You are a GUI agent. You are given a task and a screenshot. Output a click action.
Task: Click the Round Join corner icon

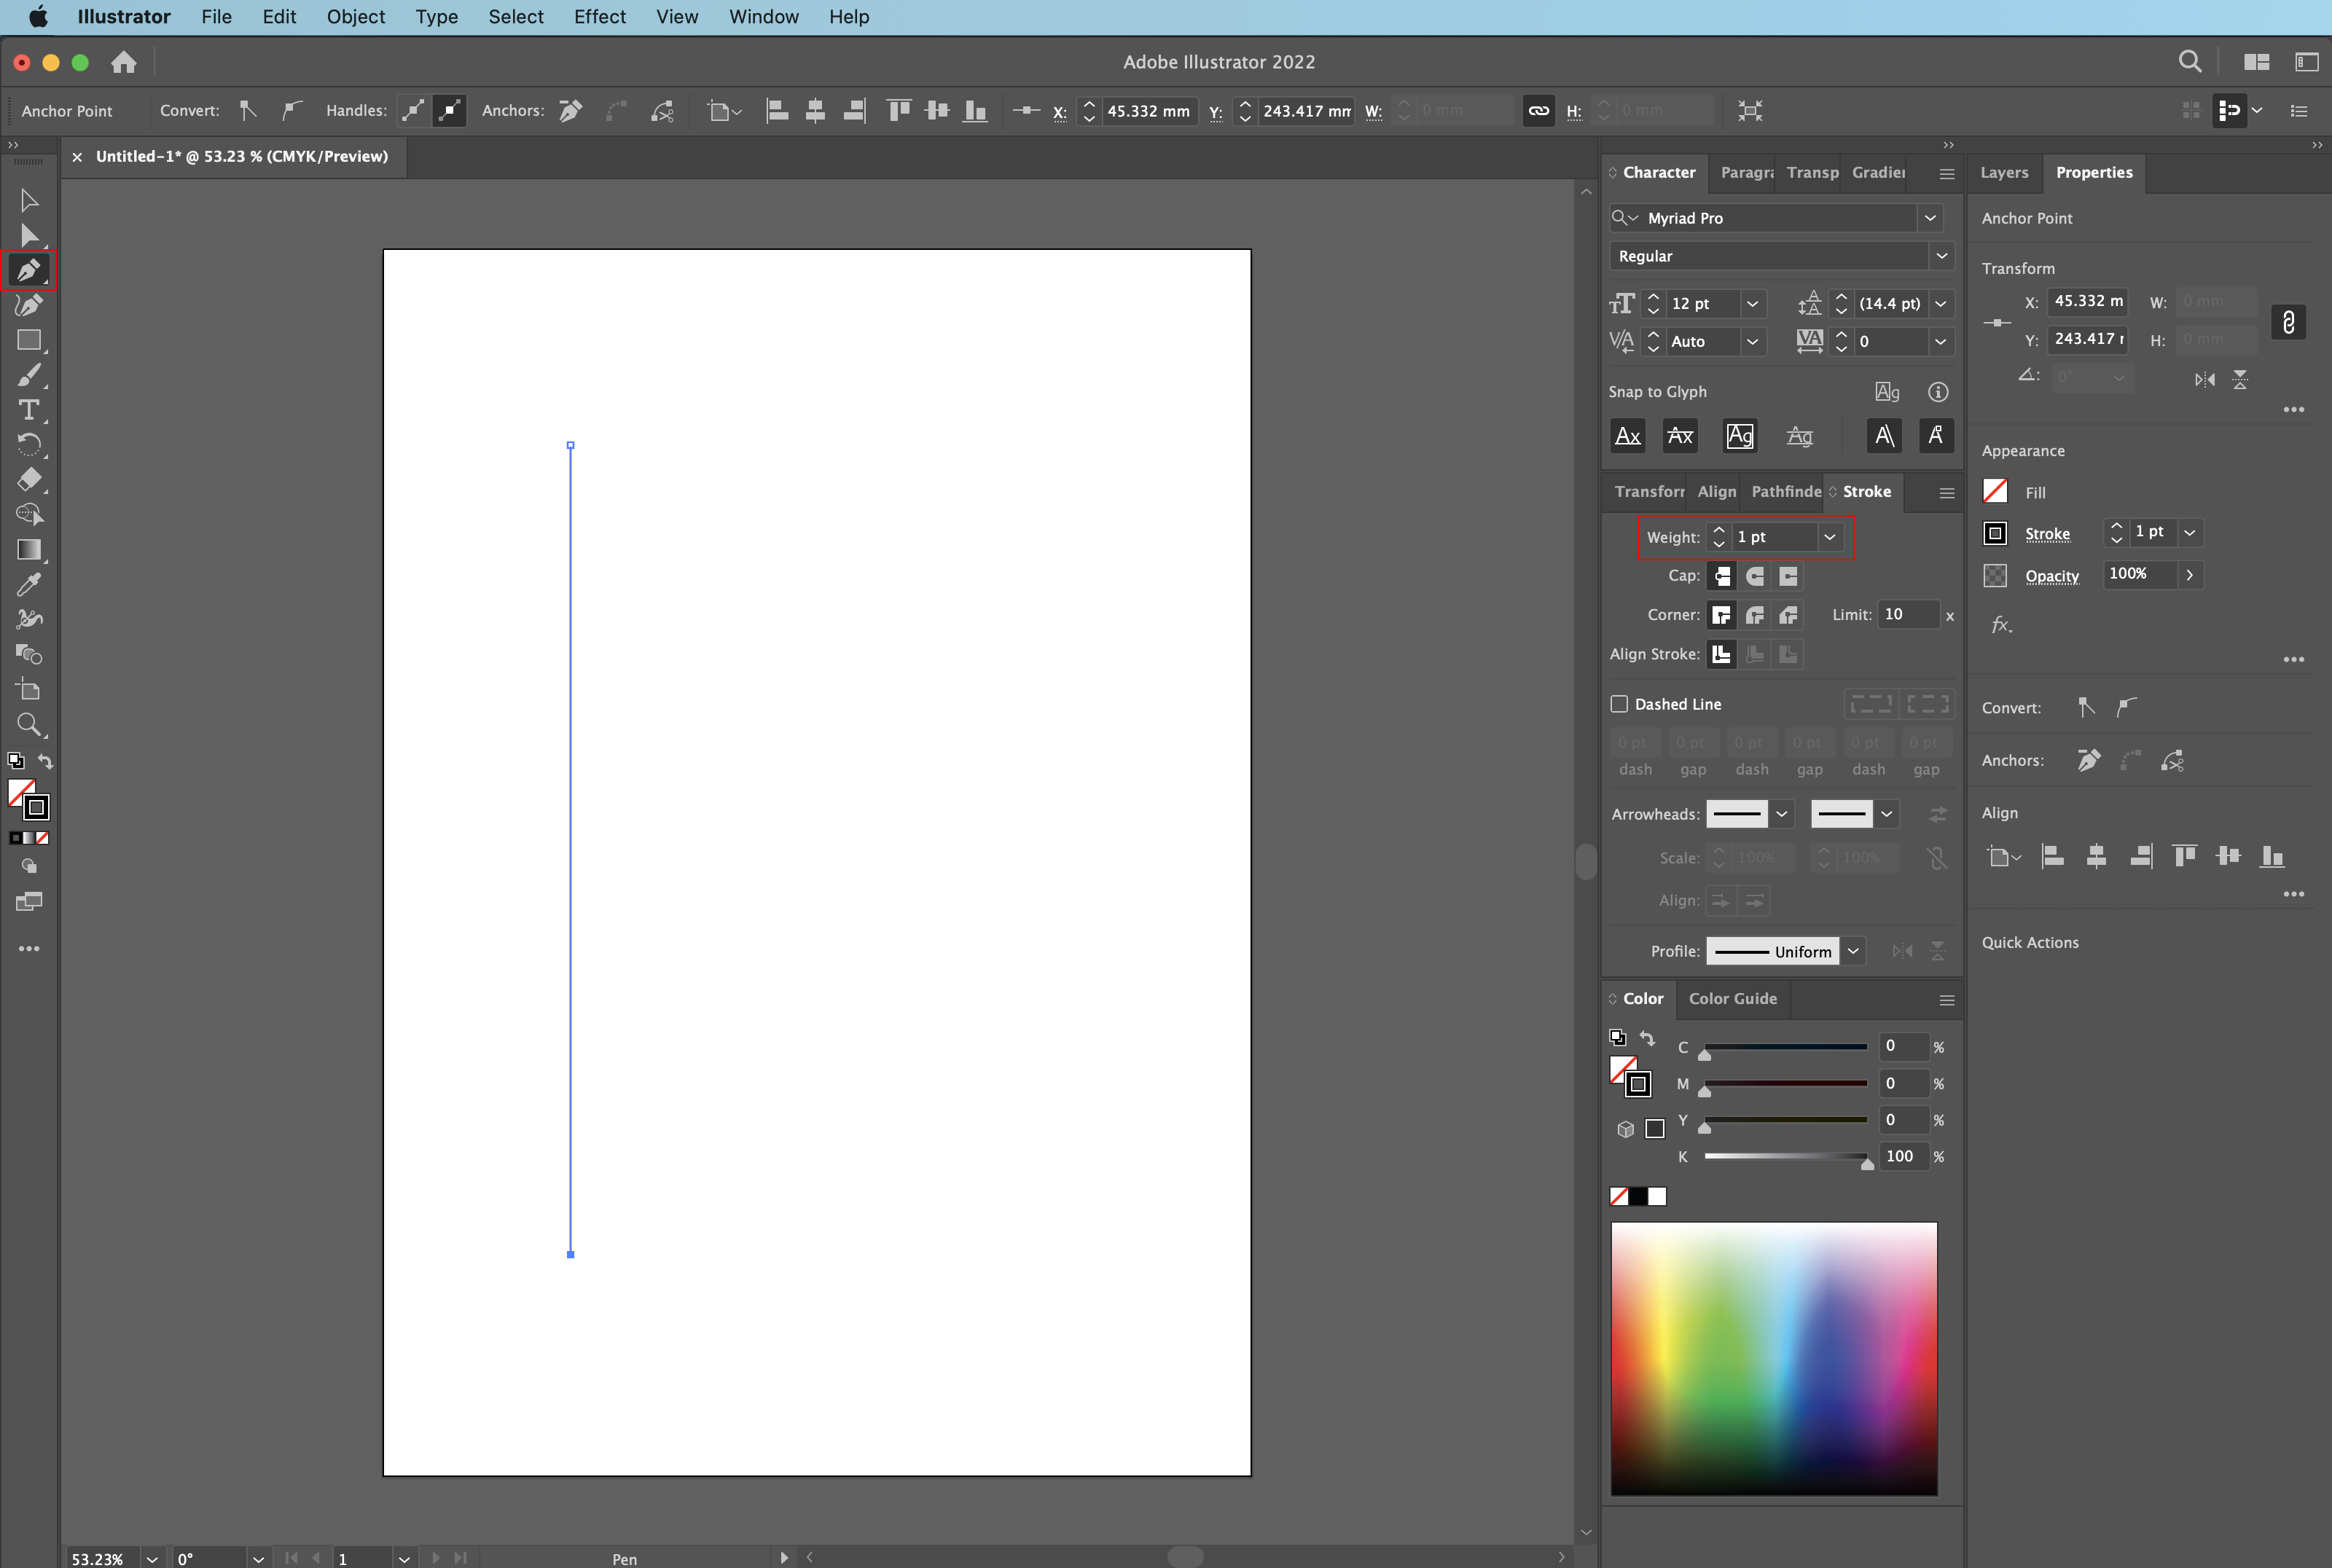[1755, 615]
